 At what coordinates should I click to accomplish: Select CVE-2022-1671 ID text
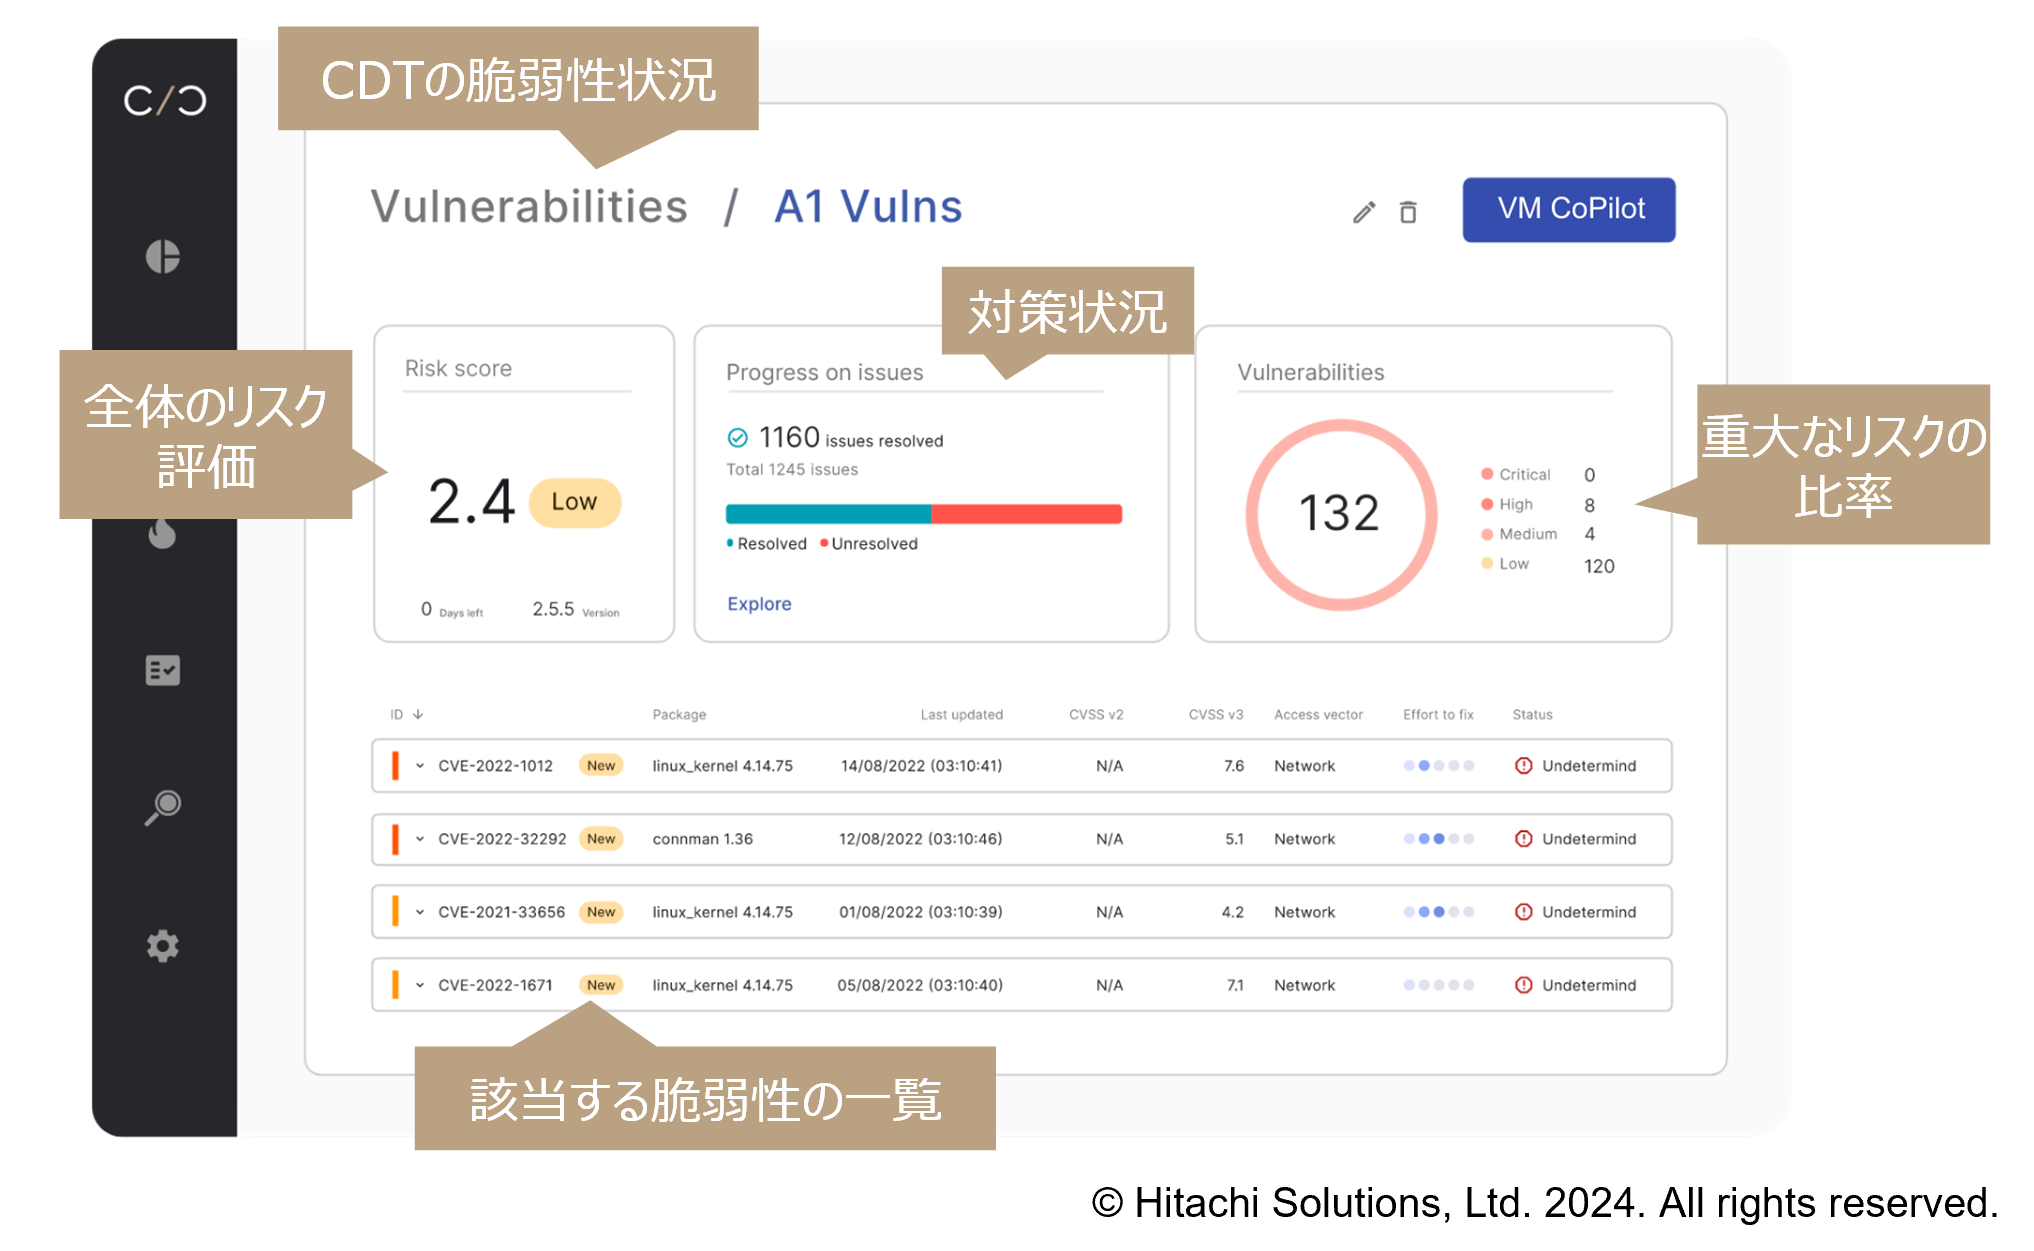(x=495, y=985)
